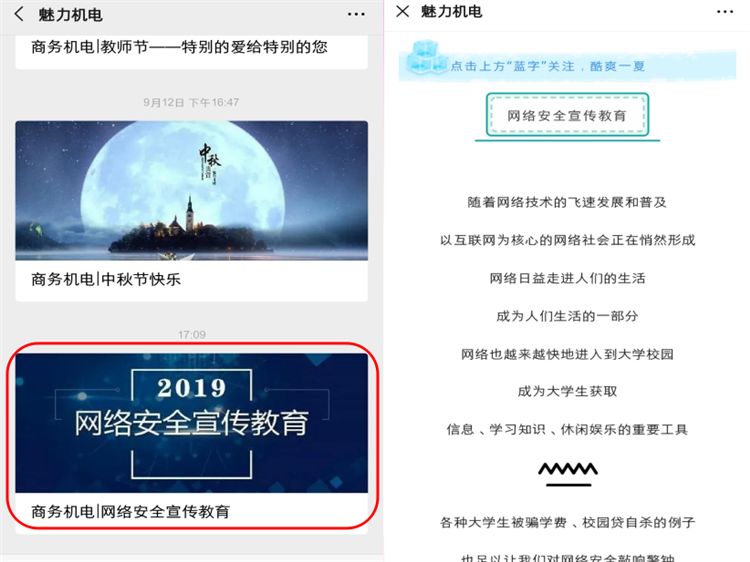The width and height of the screenshot is (750, 562).
Task: Open the 中秋节 moon image thumbnail
Action: [191, 190]
